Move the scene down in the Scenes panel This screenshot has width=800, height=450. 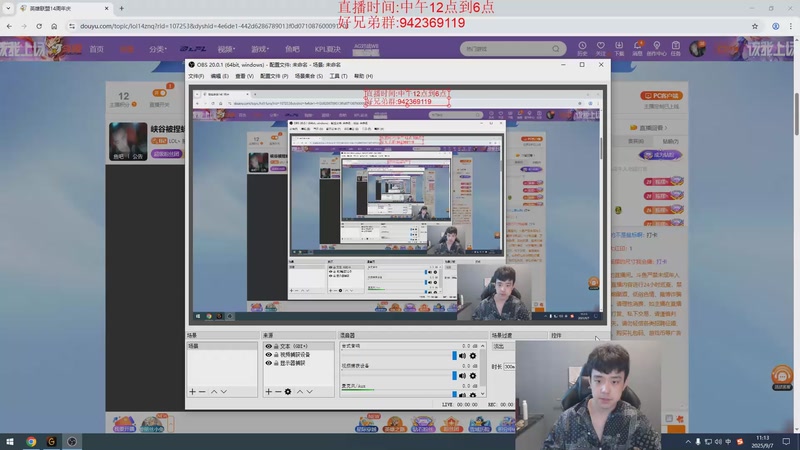pyautogui.click(x=223, y=392)
